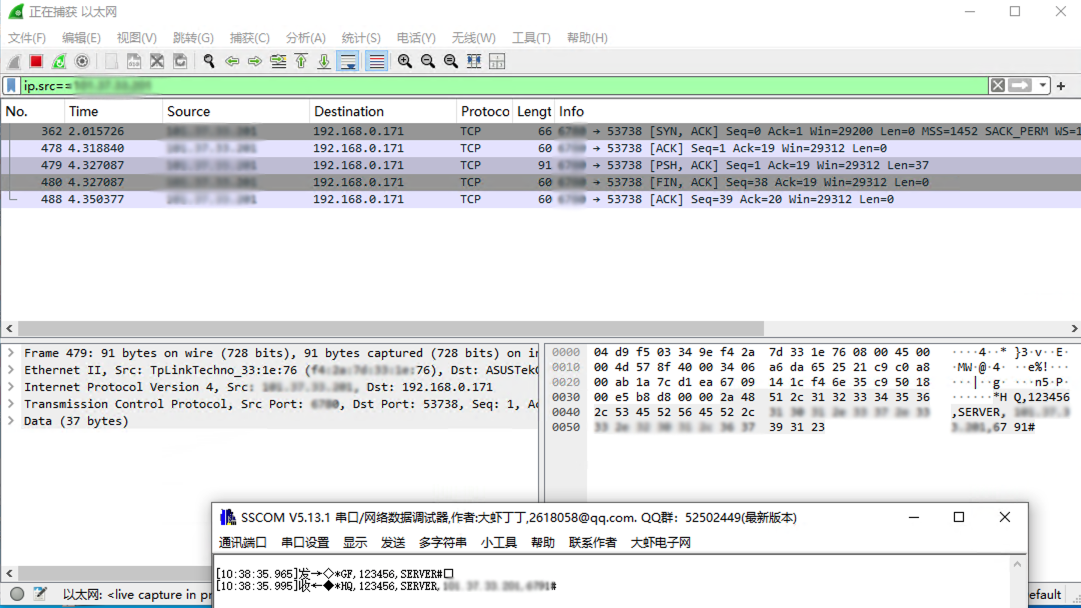Screen dimensions: 1081x608
Task: Click the capture status circle indicator
Action: 17,594
